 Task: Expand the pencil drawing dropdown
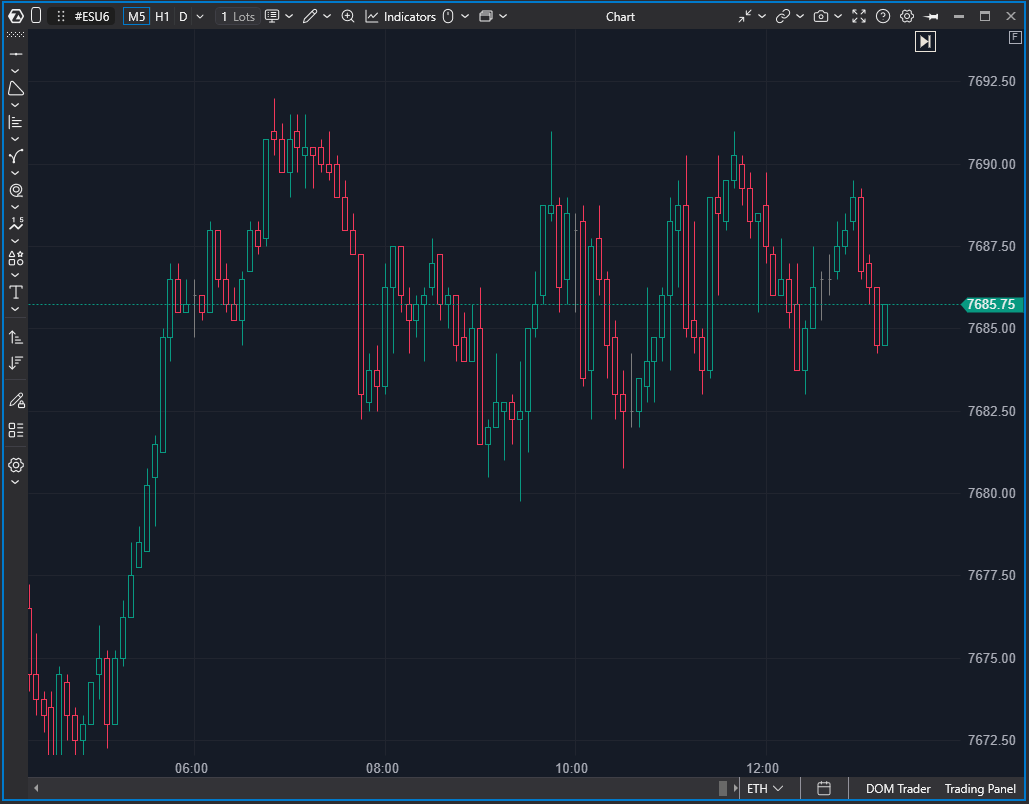coord(327,16)
